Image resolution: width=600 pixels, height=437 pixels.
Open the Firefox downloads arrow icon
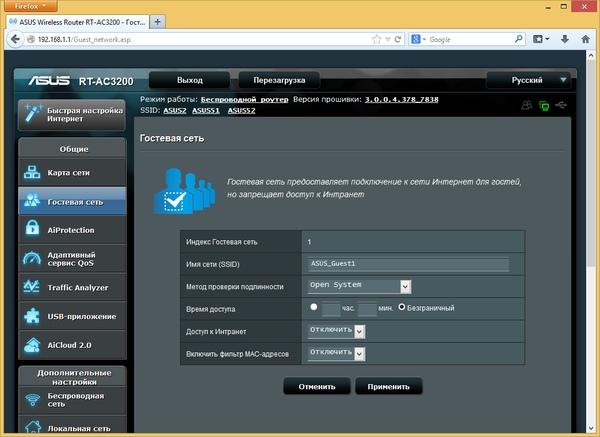pos(565,39)
